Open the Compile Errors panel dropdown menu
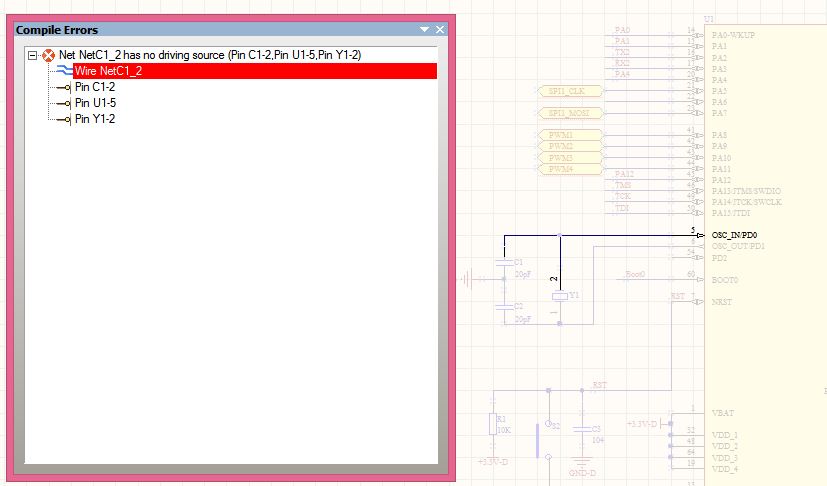This screenshot has width=827, height=486. (424, 30)
